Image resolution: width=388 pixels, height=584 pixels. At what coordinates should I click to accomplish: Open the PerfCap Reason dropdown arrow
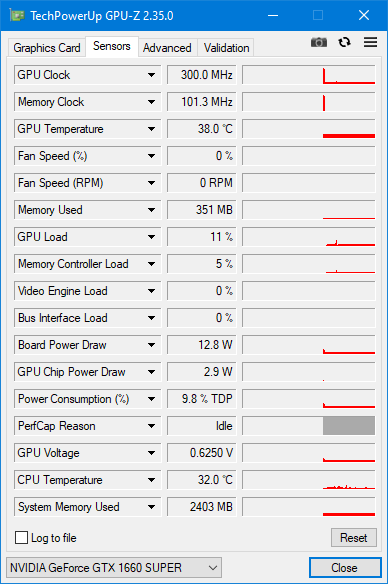point(151,426)
